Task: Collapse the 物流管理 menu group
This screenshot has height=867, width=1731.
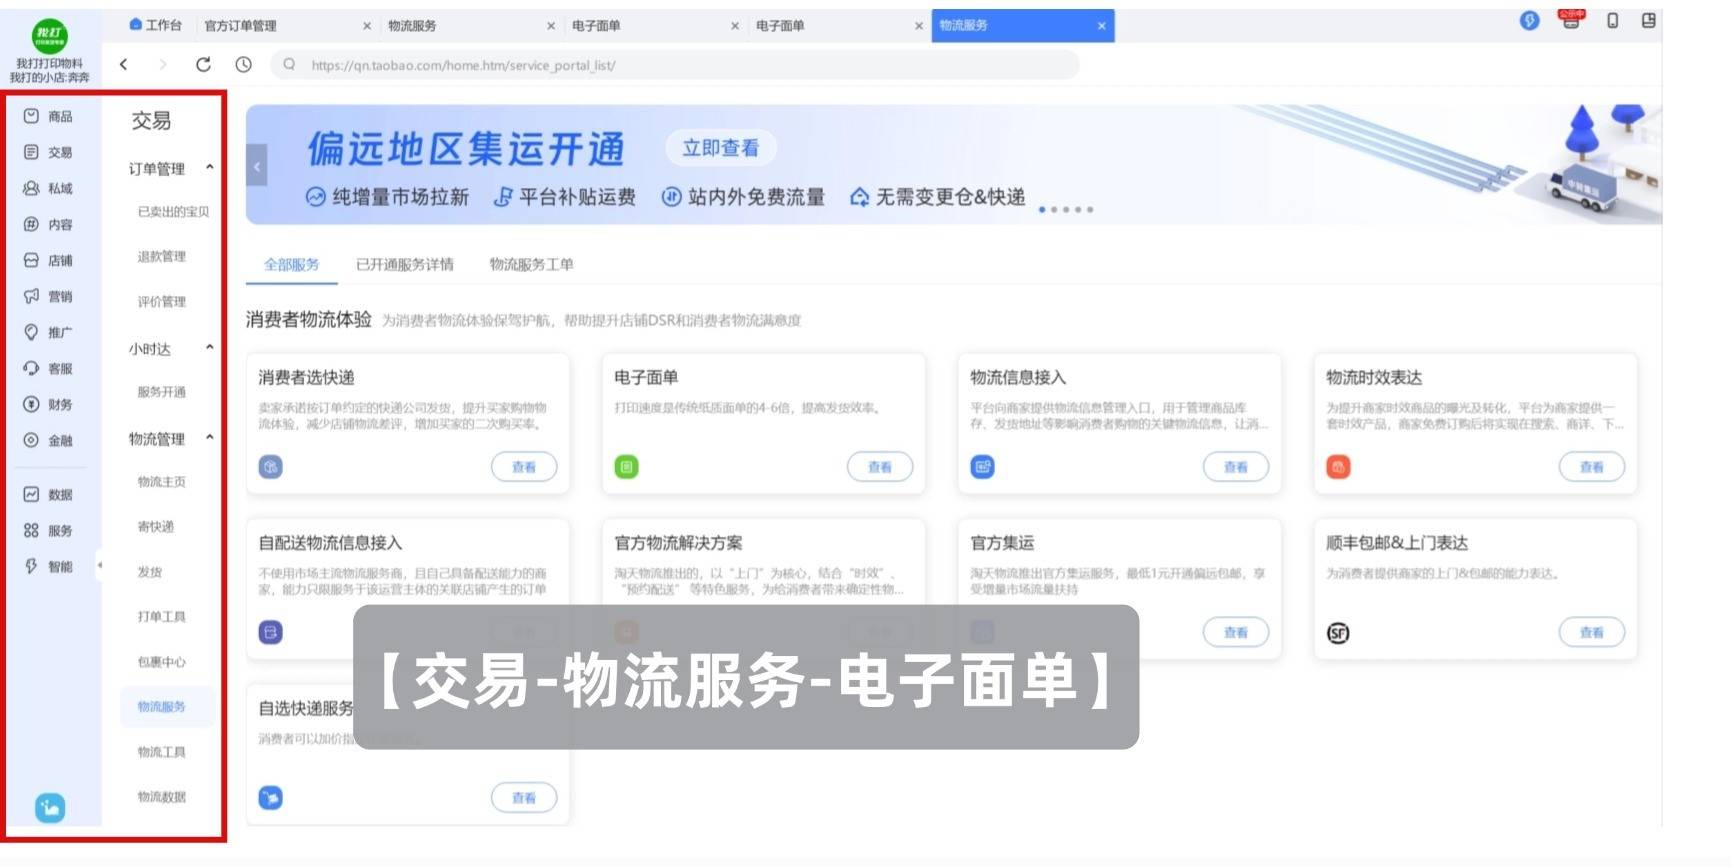Action: (x=209, y=437)
